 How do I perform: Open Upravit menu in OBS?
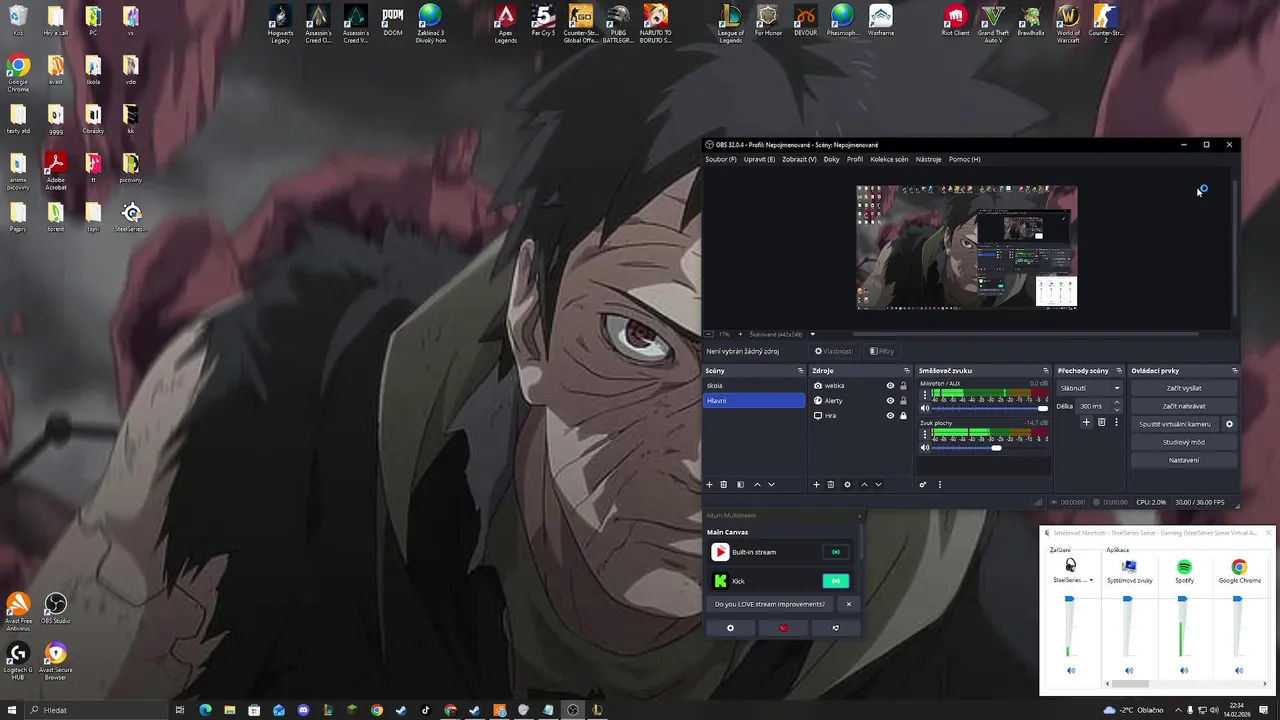pyautogui.click(x=759, y=159)
